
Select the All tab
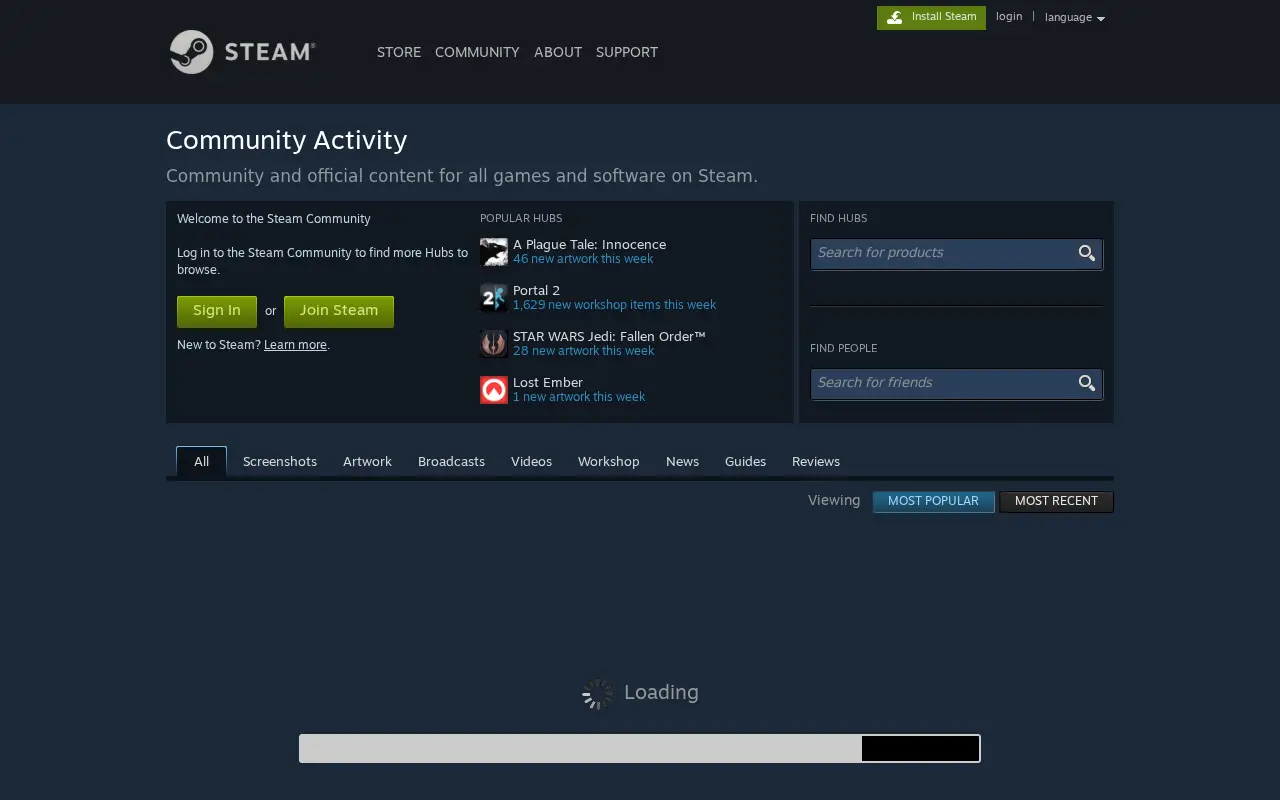(201, 461)
